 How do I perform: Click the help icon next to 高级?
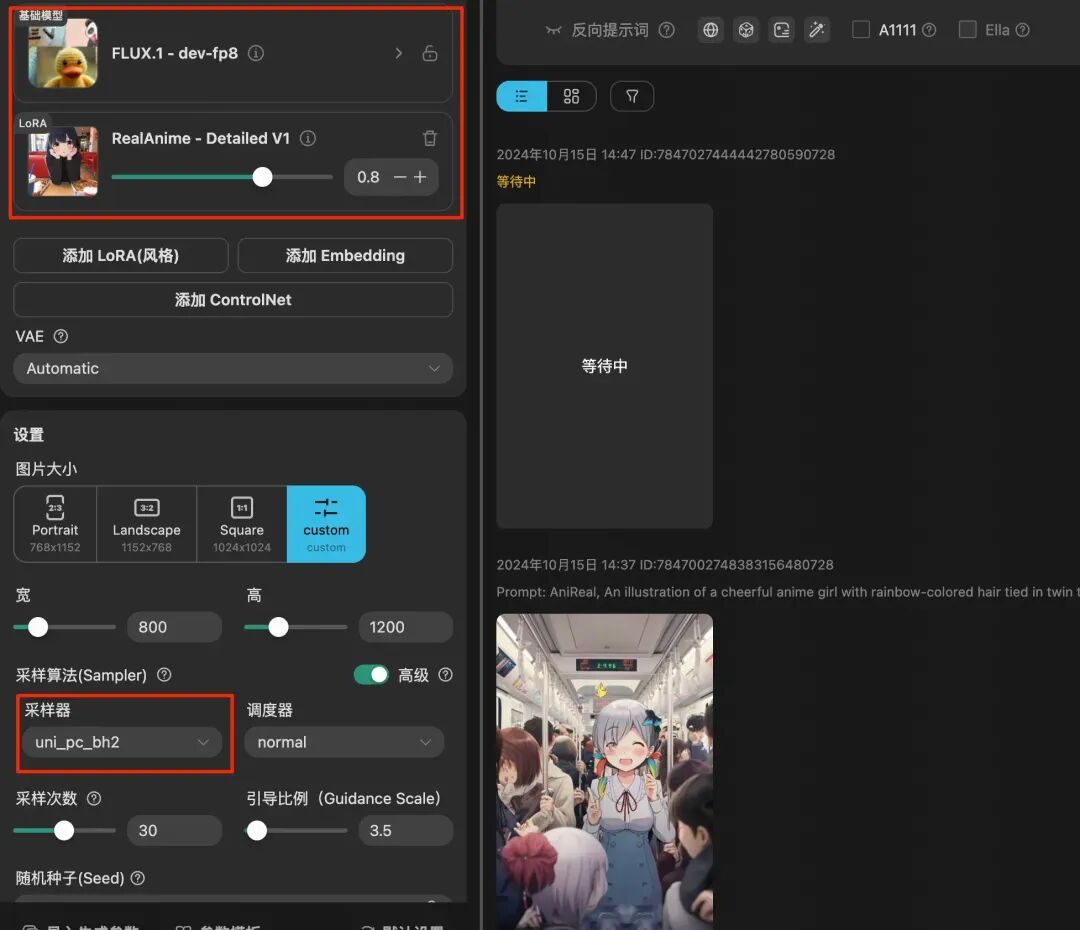(446, 674)
